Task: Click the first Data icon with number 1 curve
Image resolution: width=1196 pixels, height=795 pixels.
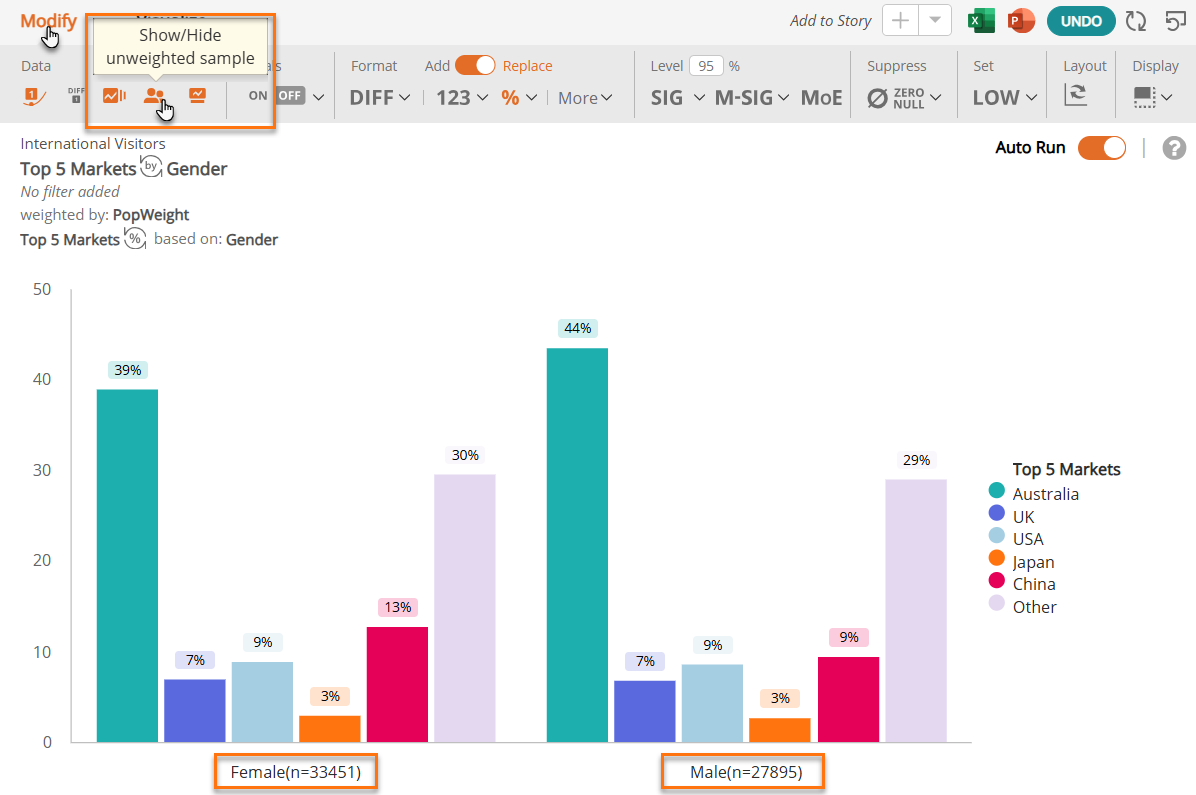Action: click(34, 96)
